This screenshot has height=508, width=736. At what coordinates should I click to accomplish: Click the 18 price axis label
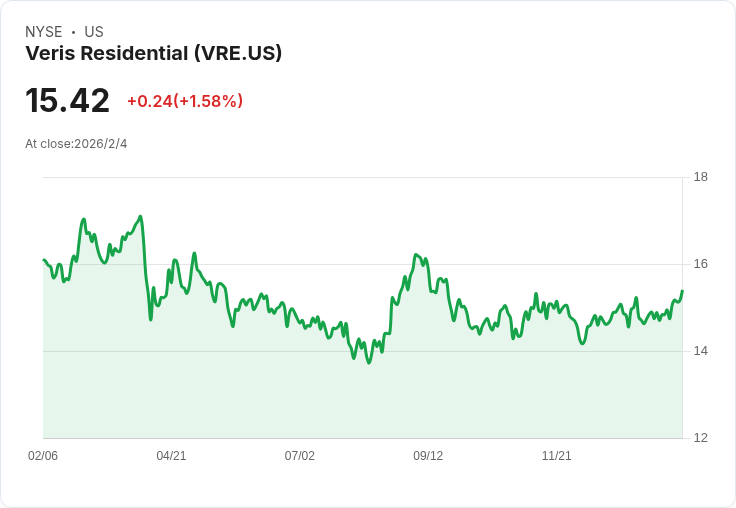tap(701, 177)
